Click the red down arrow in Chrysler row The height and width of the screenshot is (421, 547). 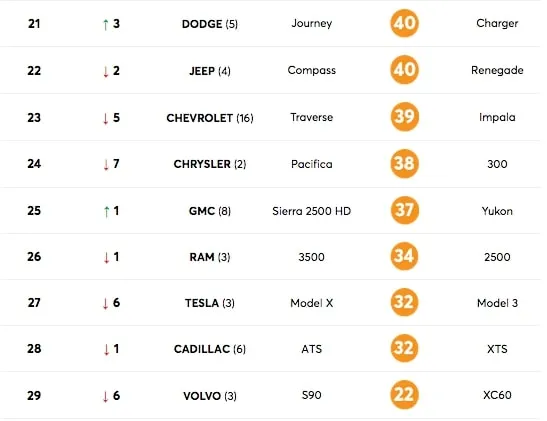click(106, 164)
